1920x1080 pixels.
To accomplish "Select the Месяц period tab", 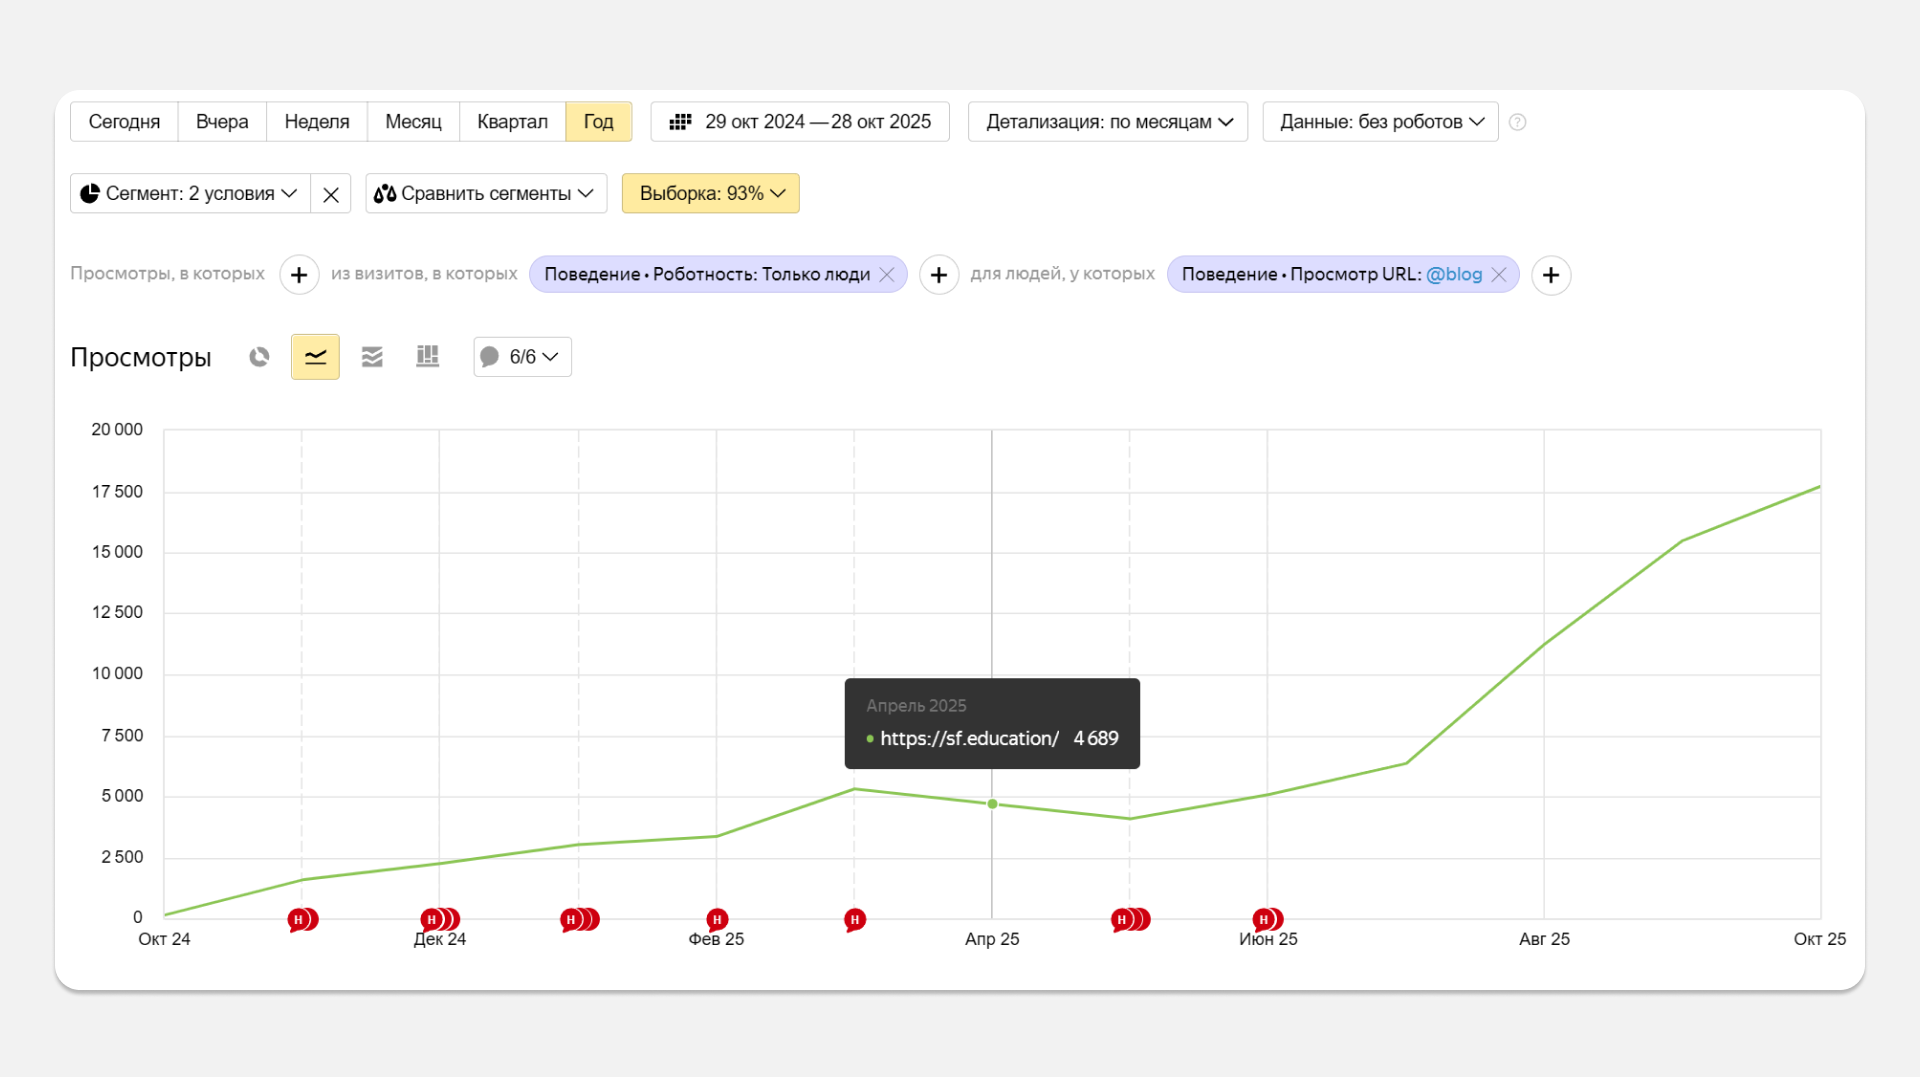I will [413, 122].
